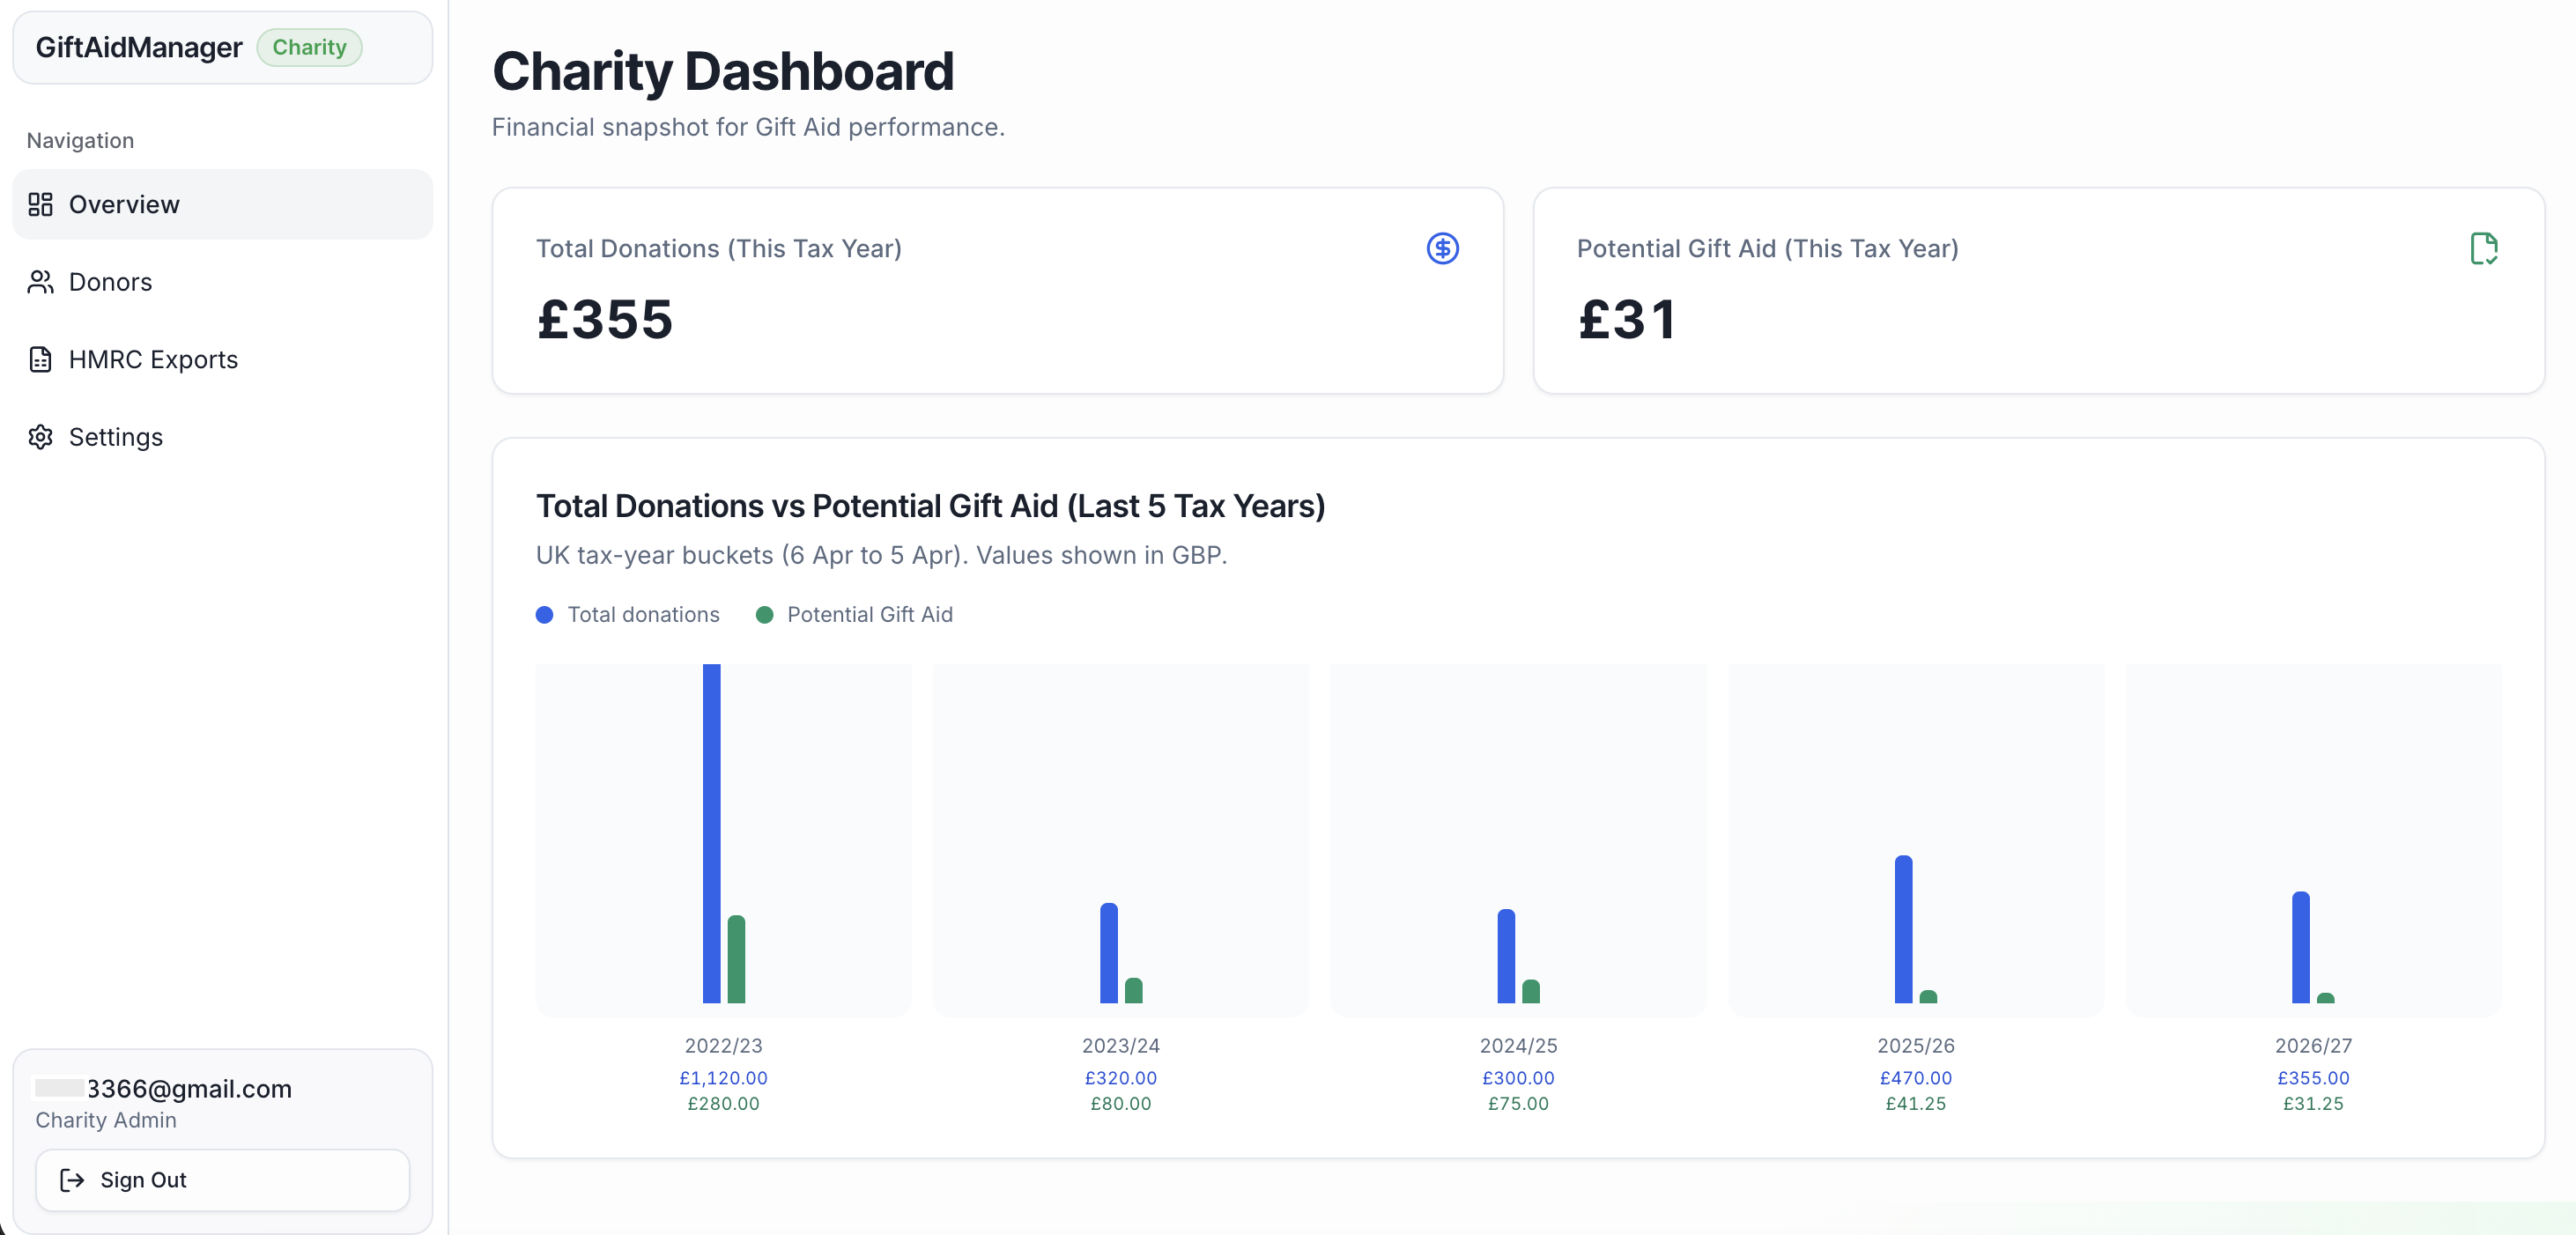Click the Settings gear icon
Image resolution: width=2576 pixels, height=1235 pixels.
point(41,437)
